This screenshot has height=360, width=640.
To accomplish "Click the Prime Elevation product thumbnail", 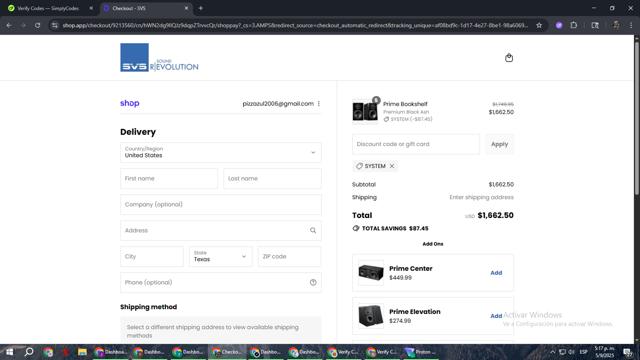I will [x=371, y=316].
